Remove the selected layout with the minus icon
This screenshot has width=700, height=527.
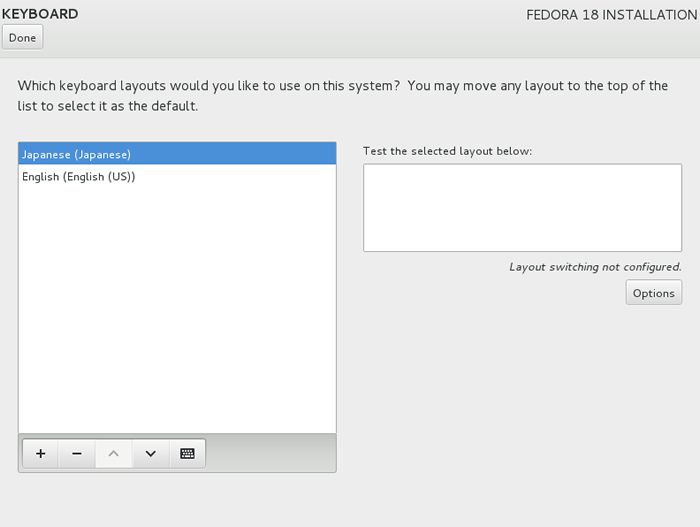[x=77, y=453]
